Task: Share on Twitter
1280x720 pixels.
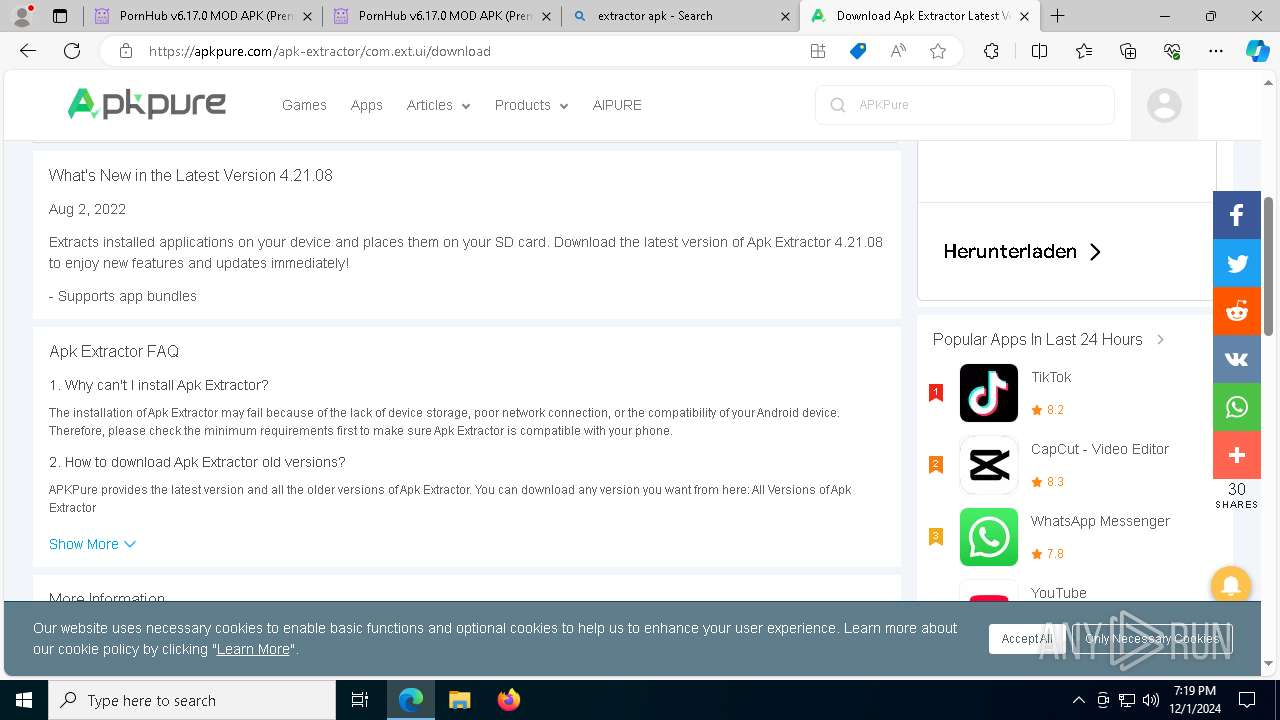Action: (x=1237, y=263)
